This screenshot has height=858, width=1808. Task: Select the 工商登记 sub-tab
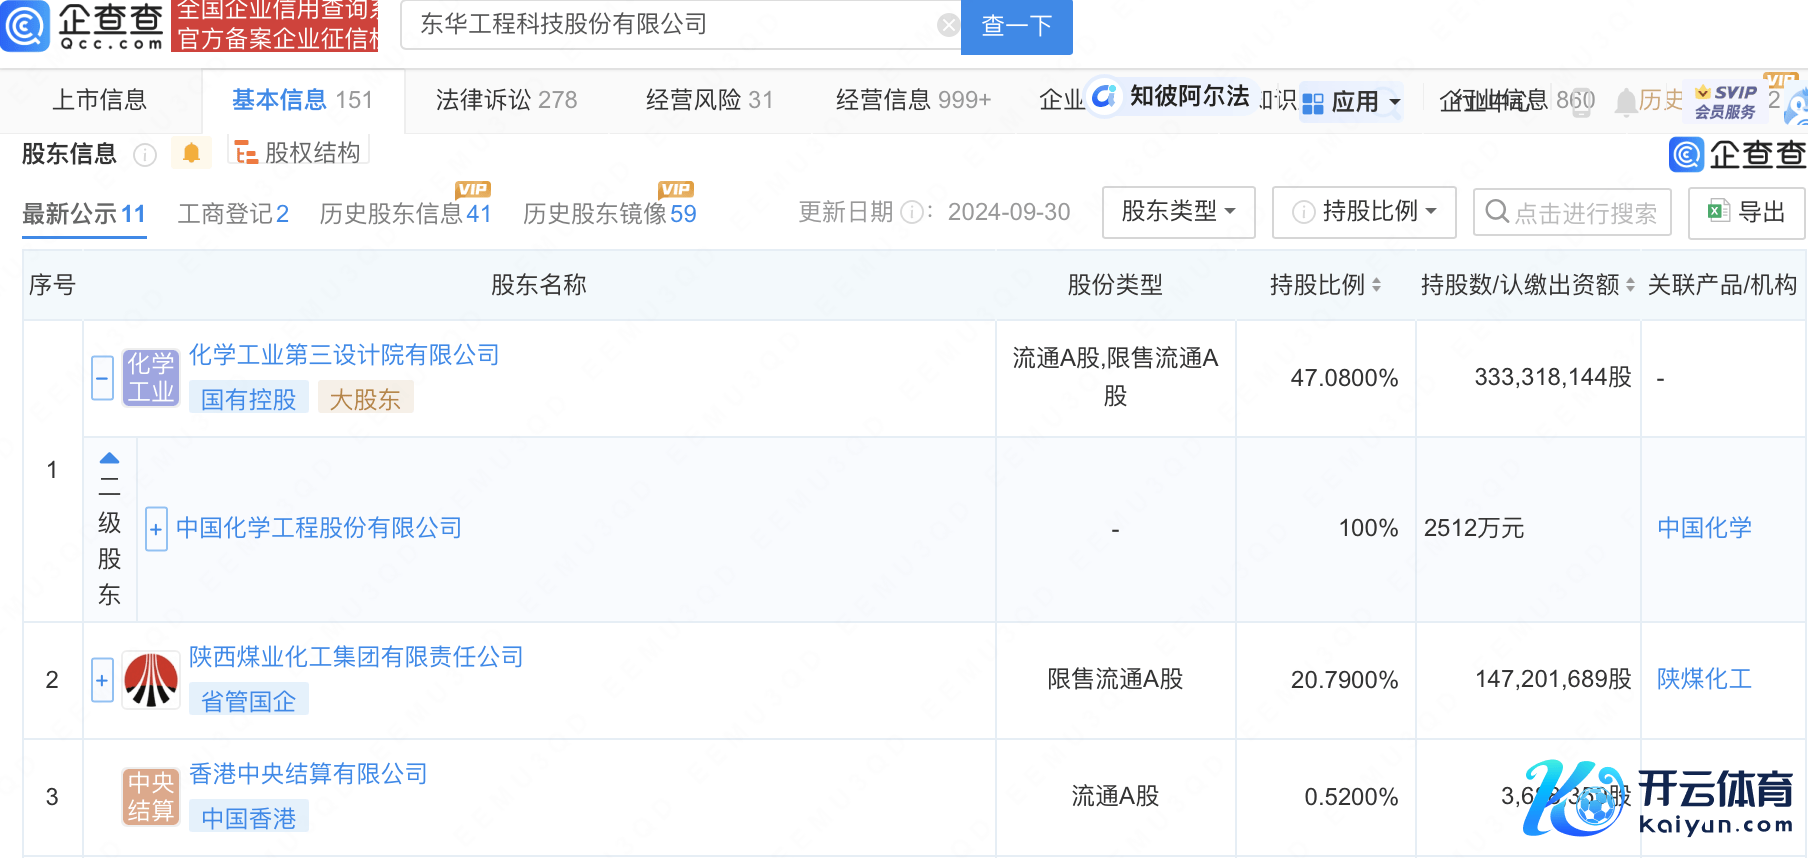pyautogui.click(x=232, y=214)
